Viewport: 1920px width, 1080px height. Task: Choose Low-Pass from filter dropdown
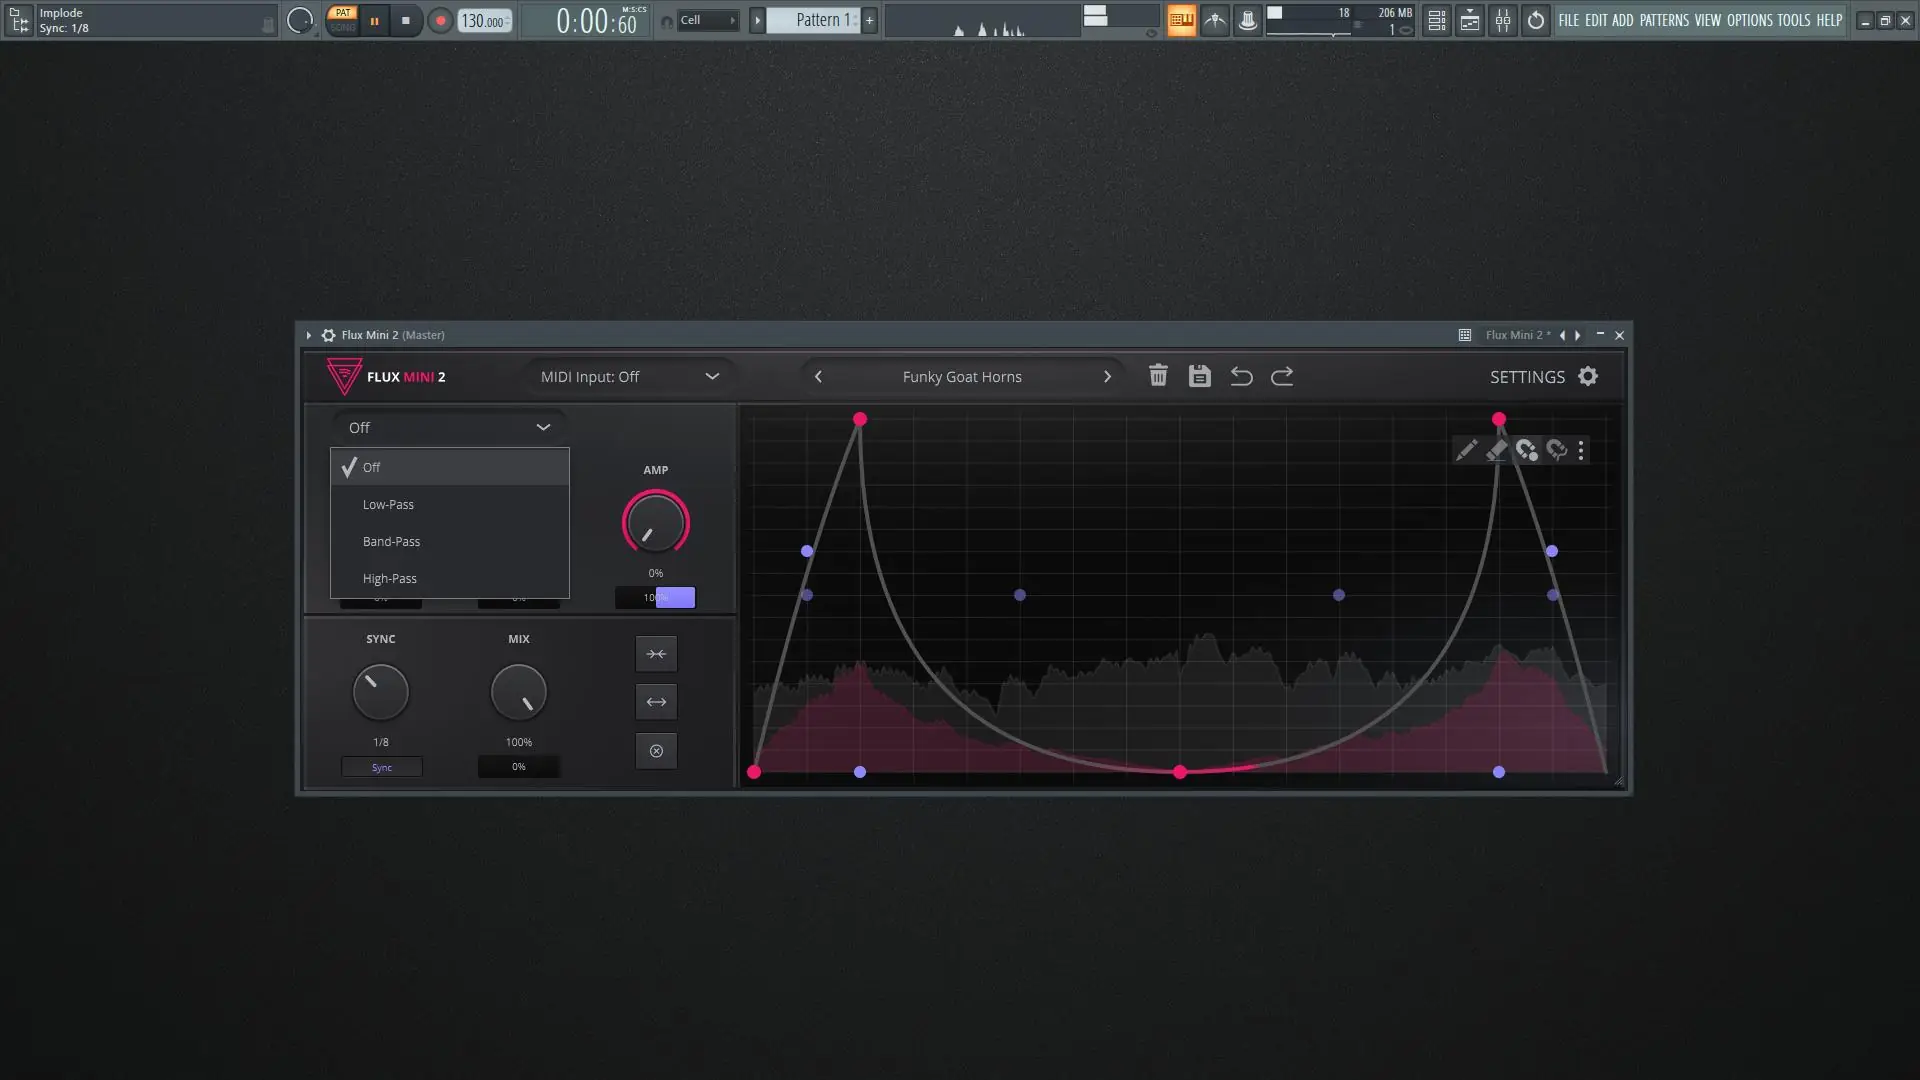click(x=388, y=505)
